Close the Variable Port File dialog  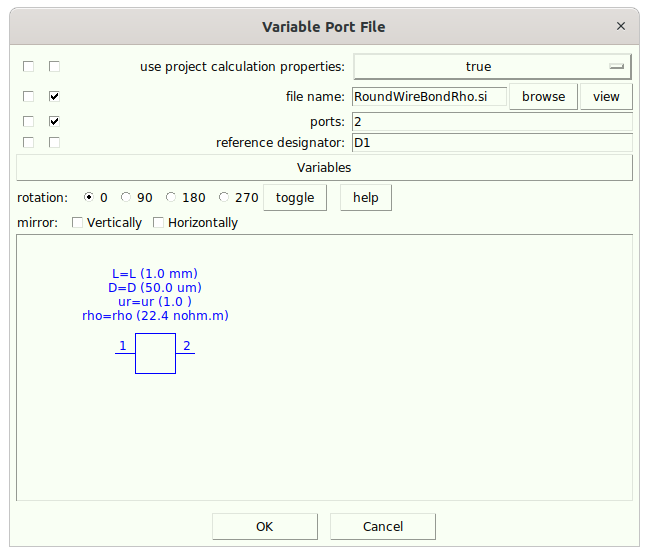[620, 26]
